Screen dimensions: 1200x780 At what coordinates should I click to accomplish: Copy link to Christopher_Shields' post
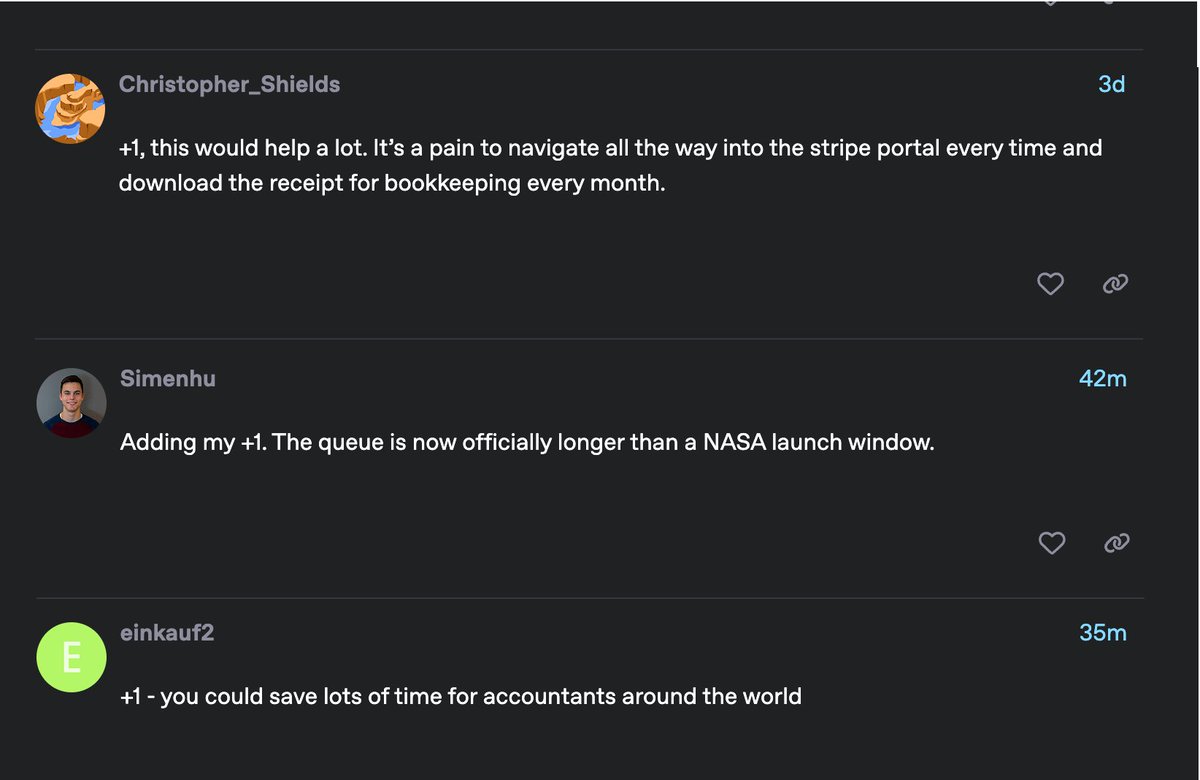(1115, 284)
